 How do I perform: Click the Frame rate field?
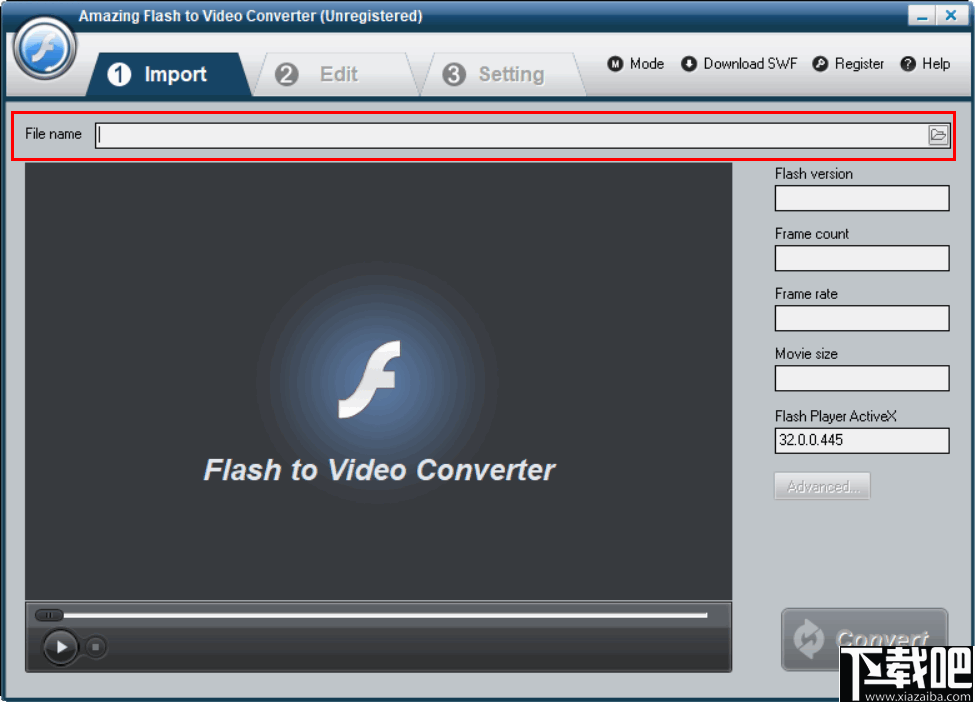click(861, 318)
